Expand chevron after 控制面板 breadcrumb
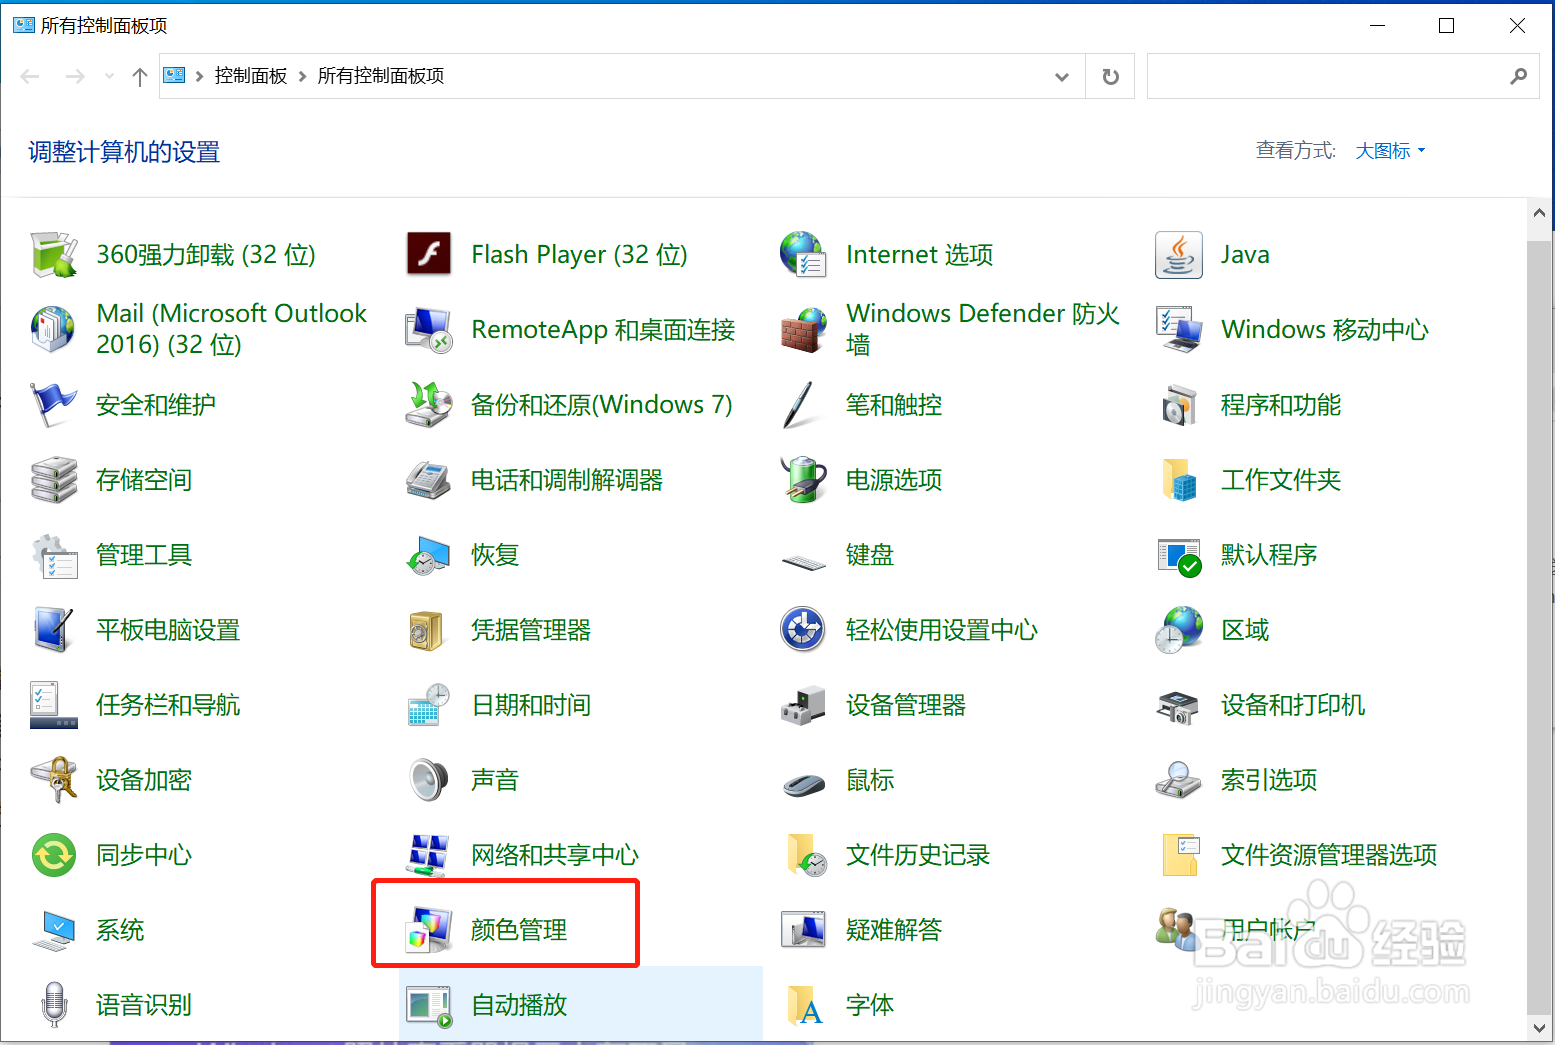 pyautogui.click(x=302, y=76)
